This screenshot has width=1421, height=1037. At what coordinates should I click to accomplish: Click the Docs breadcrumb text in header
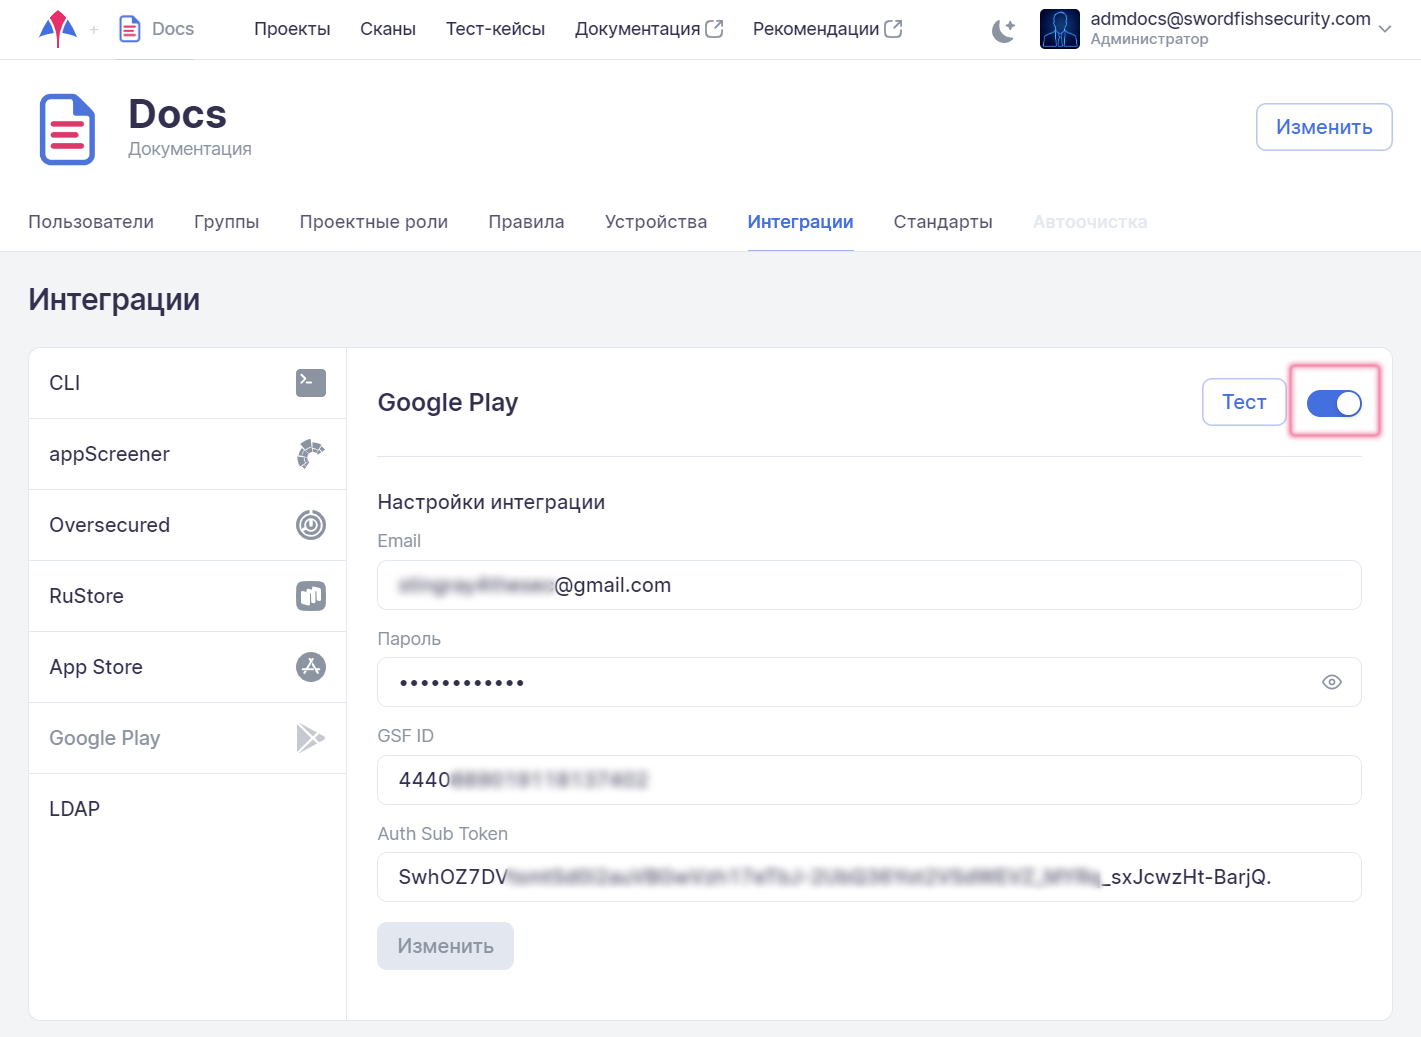pyautogui.click(x=173, y=29)
